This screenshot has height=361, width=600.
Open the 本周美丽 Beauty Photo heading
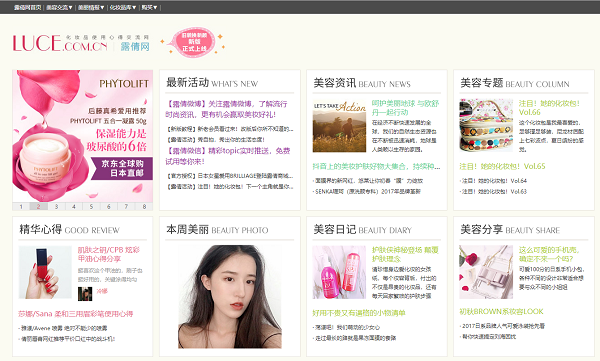[217, 230]
